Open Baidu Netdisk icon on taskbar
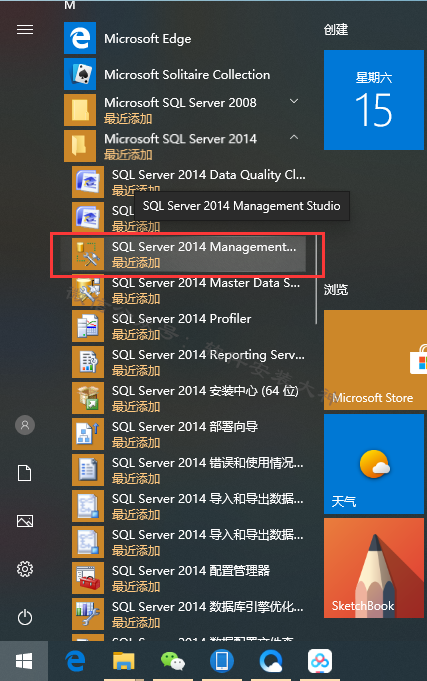This screenshot has width=427, height=681. tap(320, 661)
